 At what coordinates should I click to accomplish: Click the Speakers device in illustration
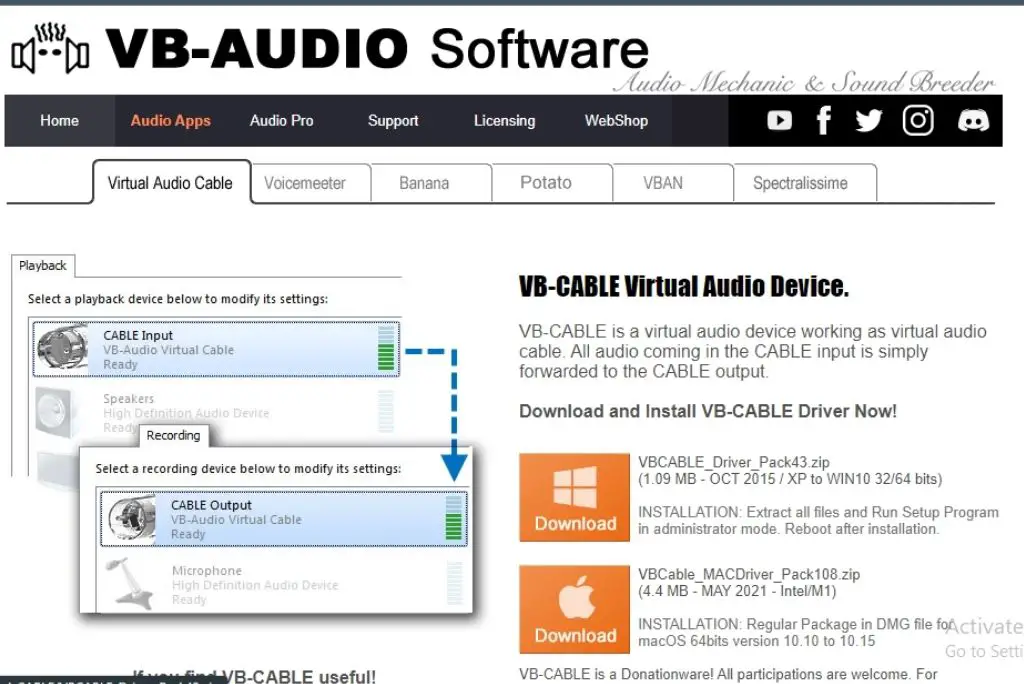click(216, 412)
